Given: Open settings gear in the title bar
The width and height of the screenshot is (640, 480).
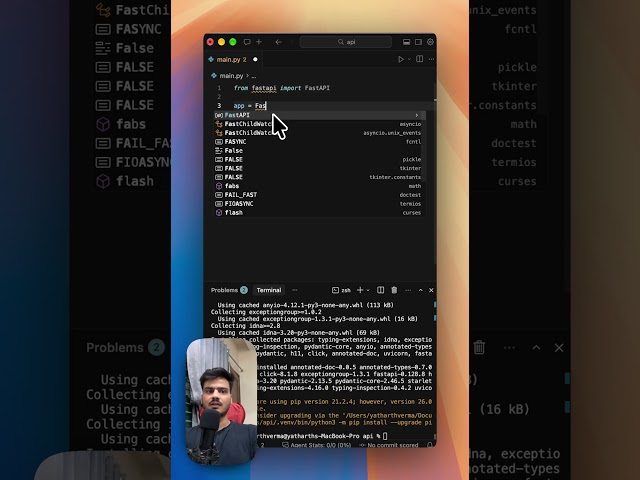Looking at the screenshot, I should tap(430, 42).
